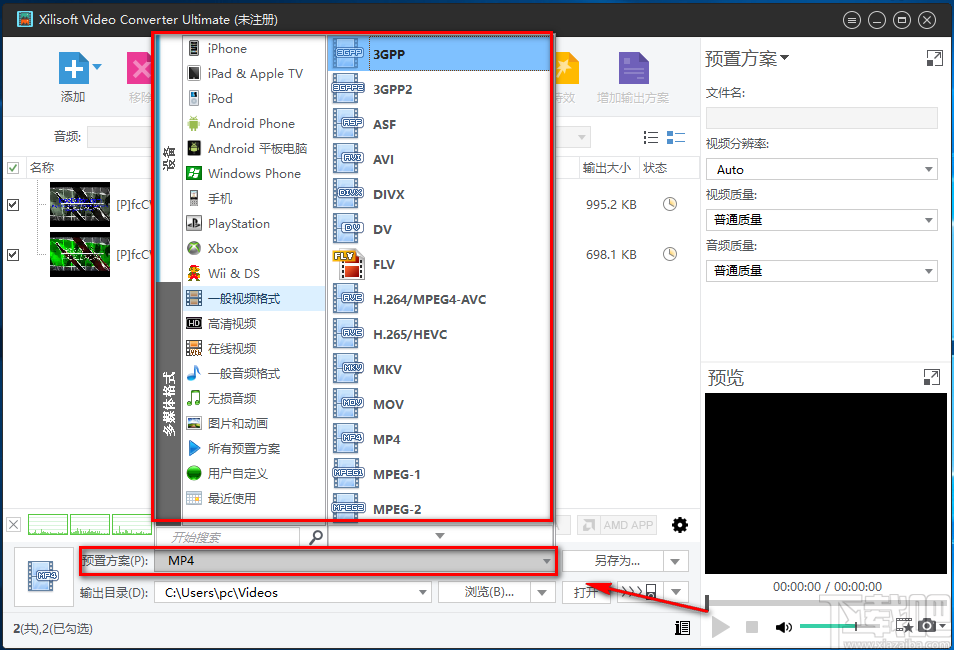
Task: Take a snapshot with camera icon
Action: [927, 626]
